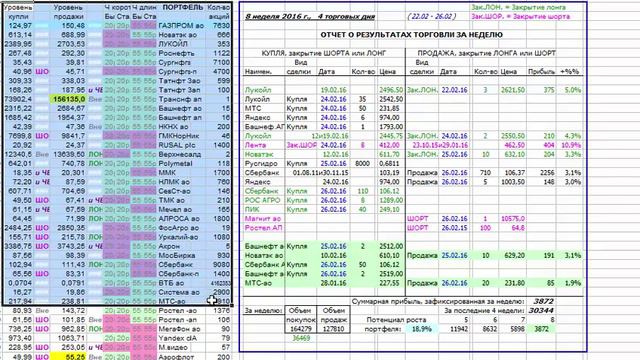The height and width of the screenshot is (360, 640).
Task: Select the ГМКНорНик cell
Action: point(178,136)
